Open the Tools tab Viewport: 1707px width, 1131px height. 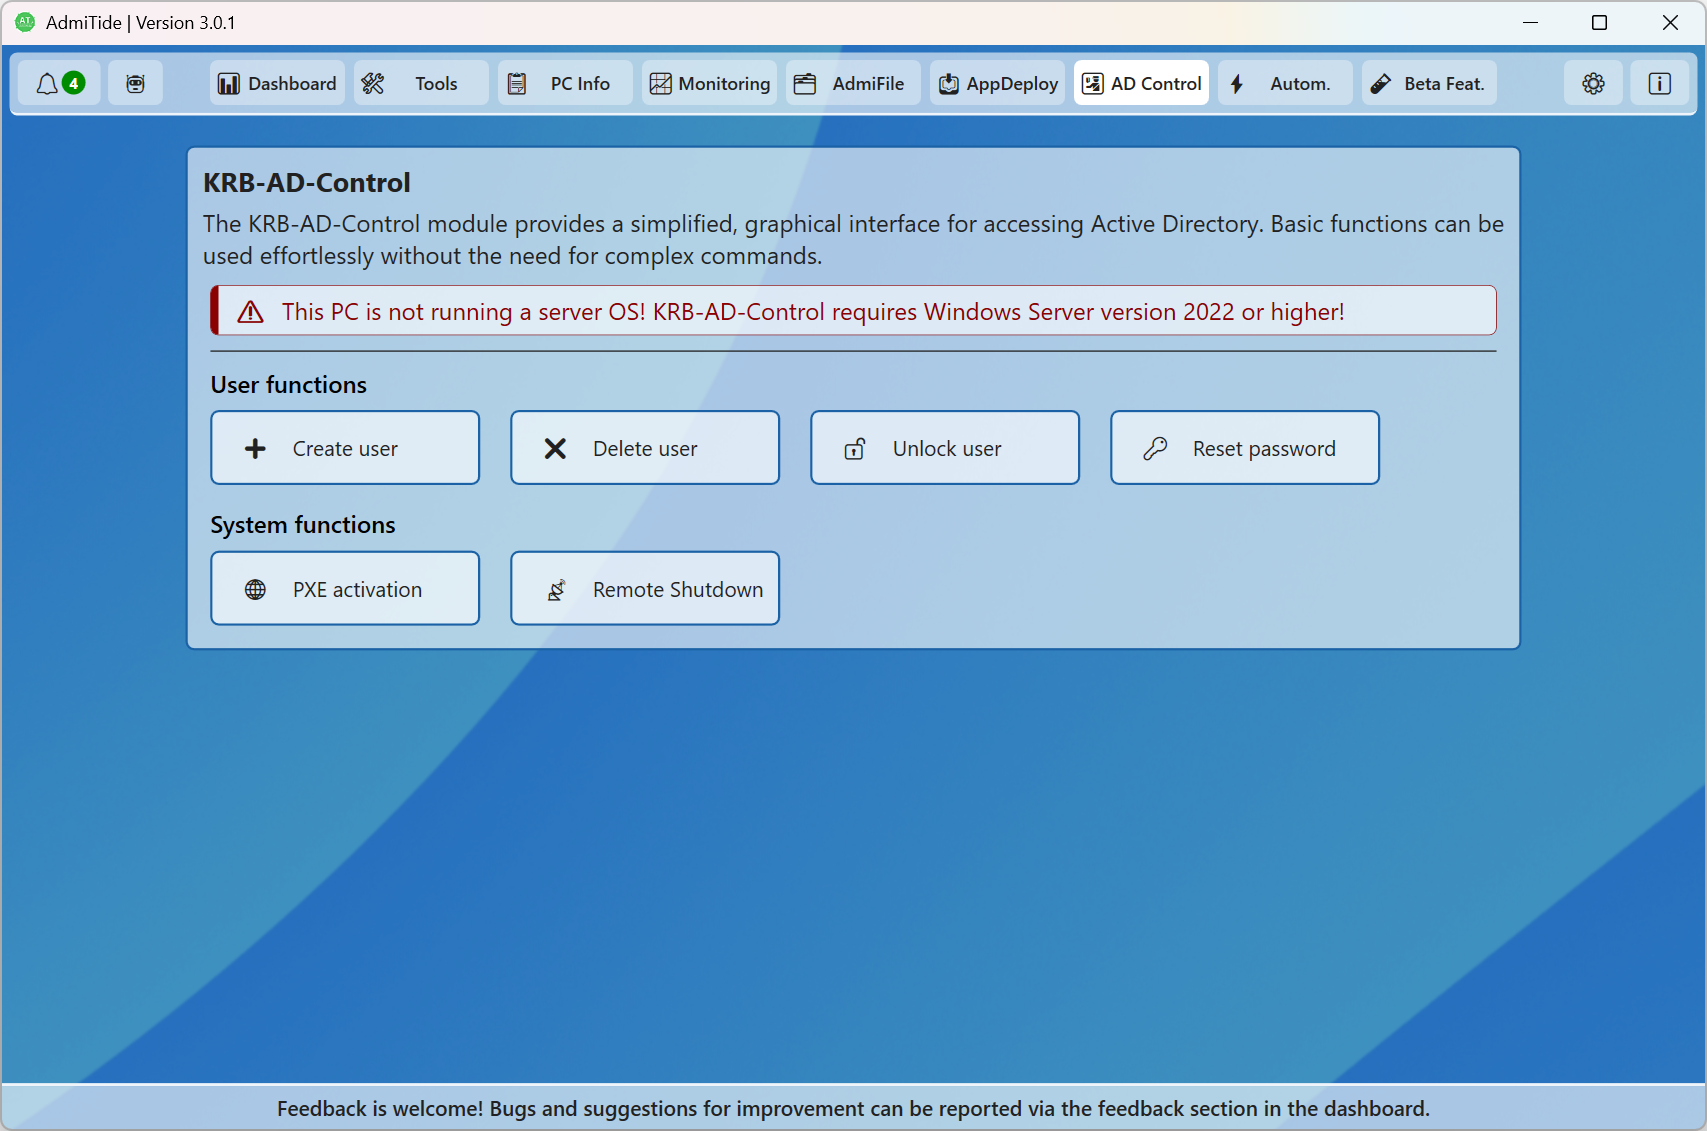(x=421, y=84)
